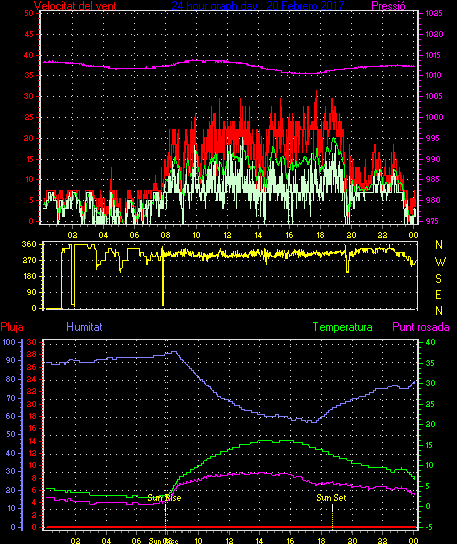Click the "Velocitat del vent" heading
Image resolution: width=457 pixels, height=544 pixels.
(75, 6)
